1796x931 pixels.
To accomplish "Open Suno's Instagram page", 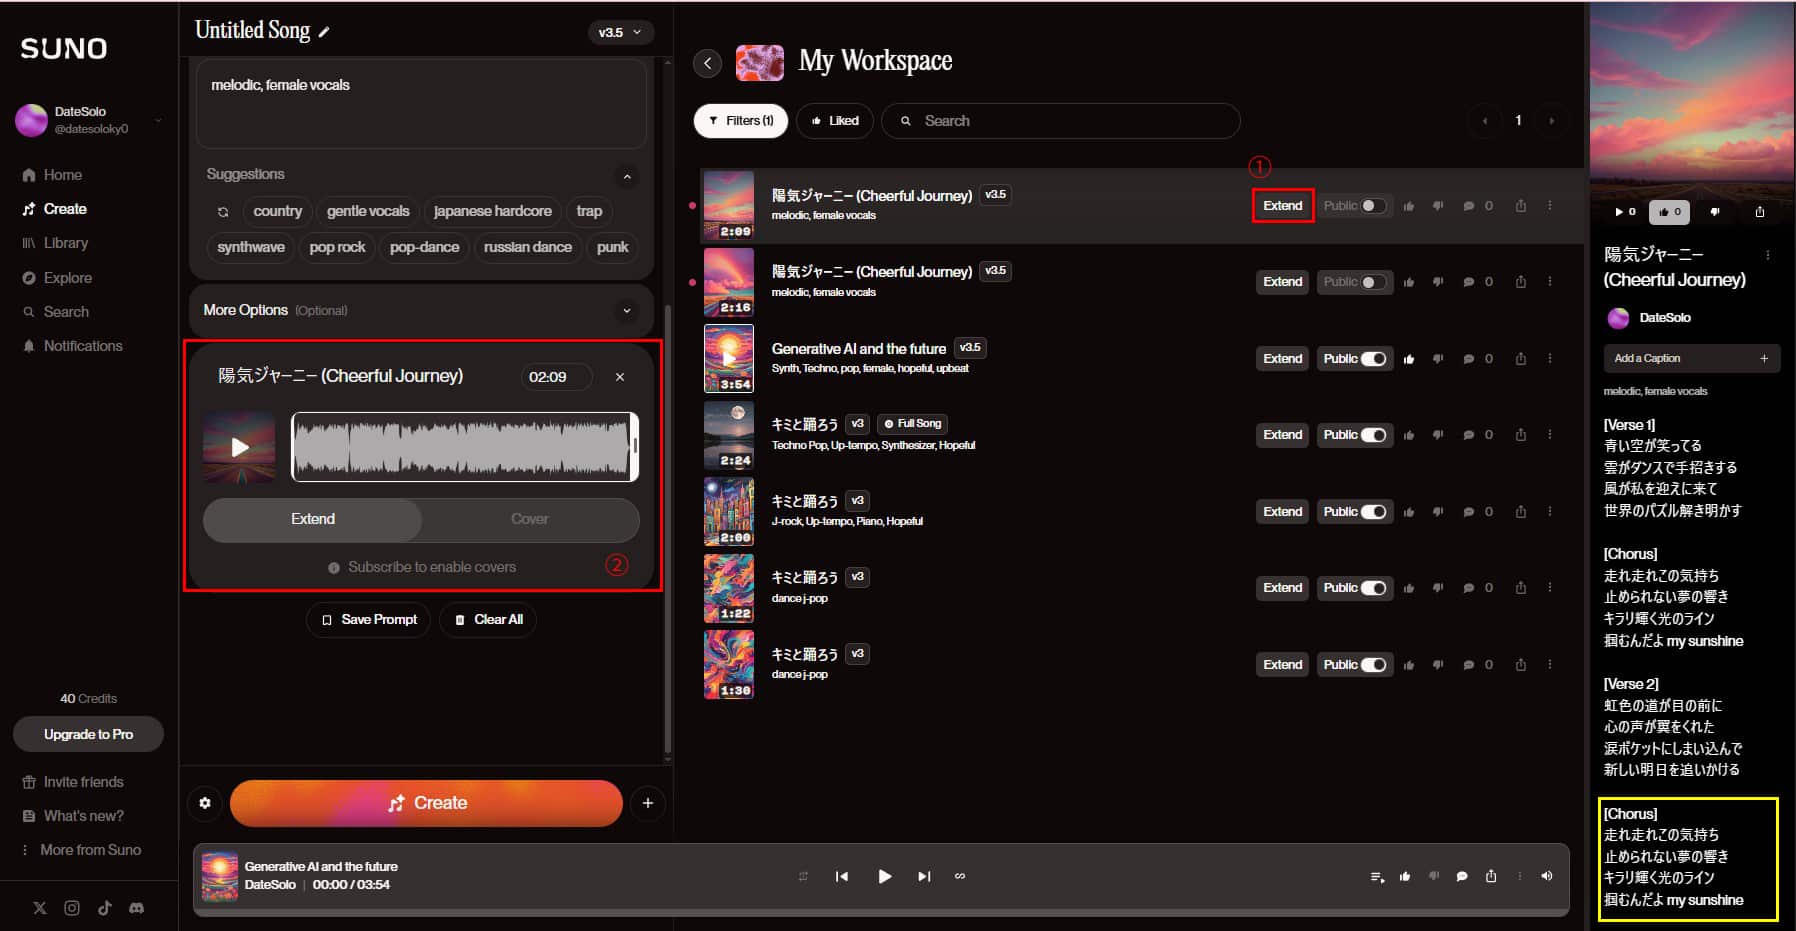I will point(72,908).
